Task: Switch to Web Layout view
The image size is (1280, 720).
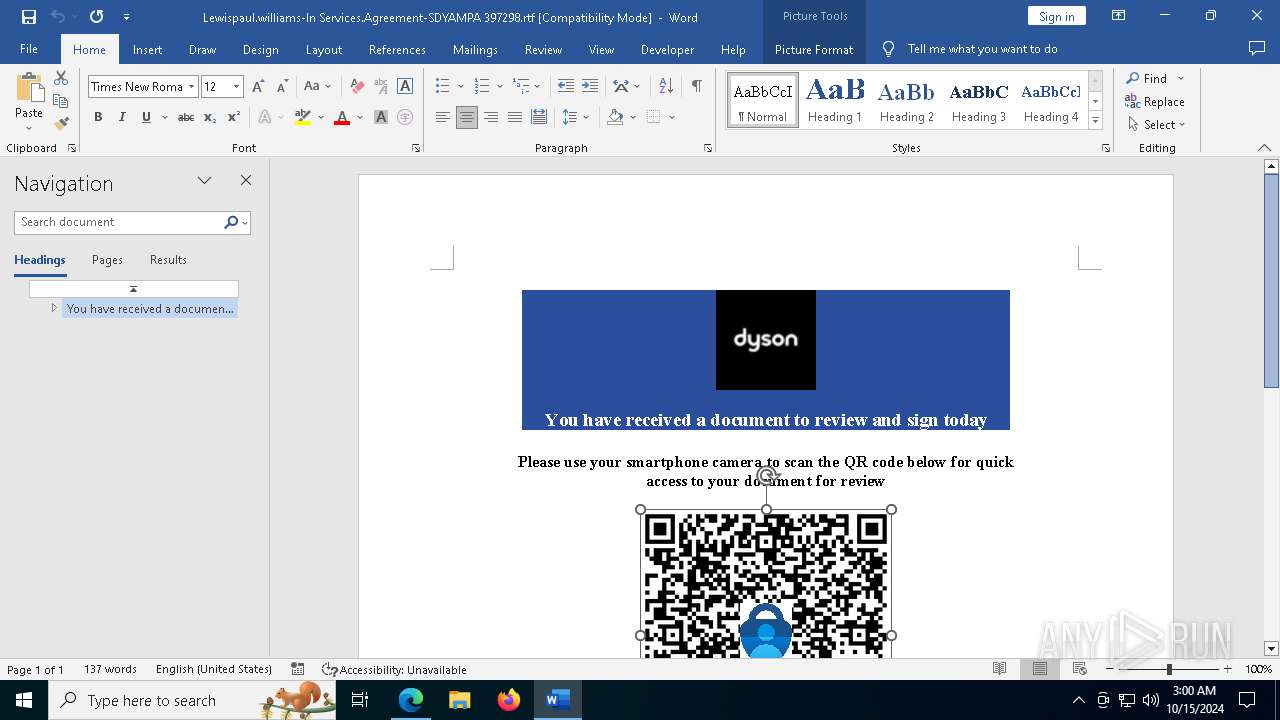Action: 1079,669
